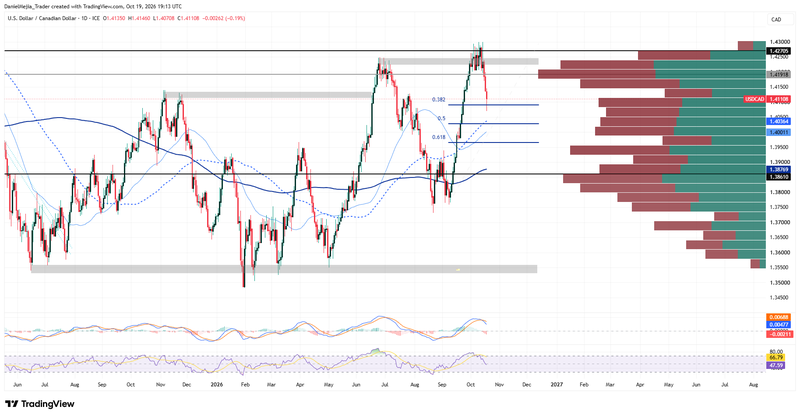The image size is (800, 417).
Task: Click the high price H1.41460 value
Action: (138, 18)
